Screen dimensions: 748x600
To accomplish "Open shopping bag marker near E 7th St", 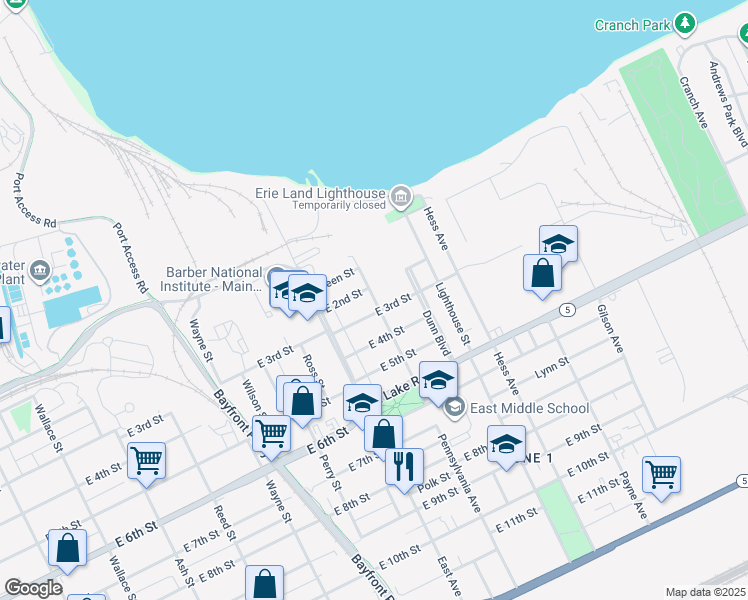I will tap(383, 435).
